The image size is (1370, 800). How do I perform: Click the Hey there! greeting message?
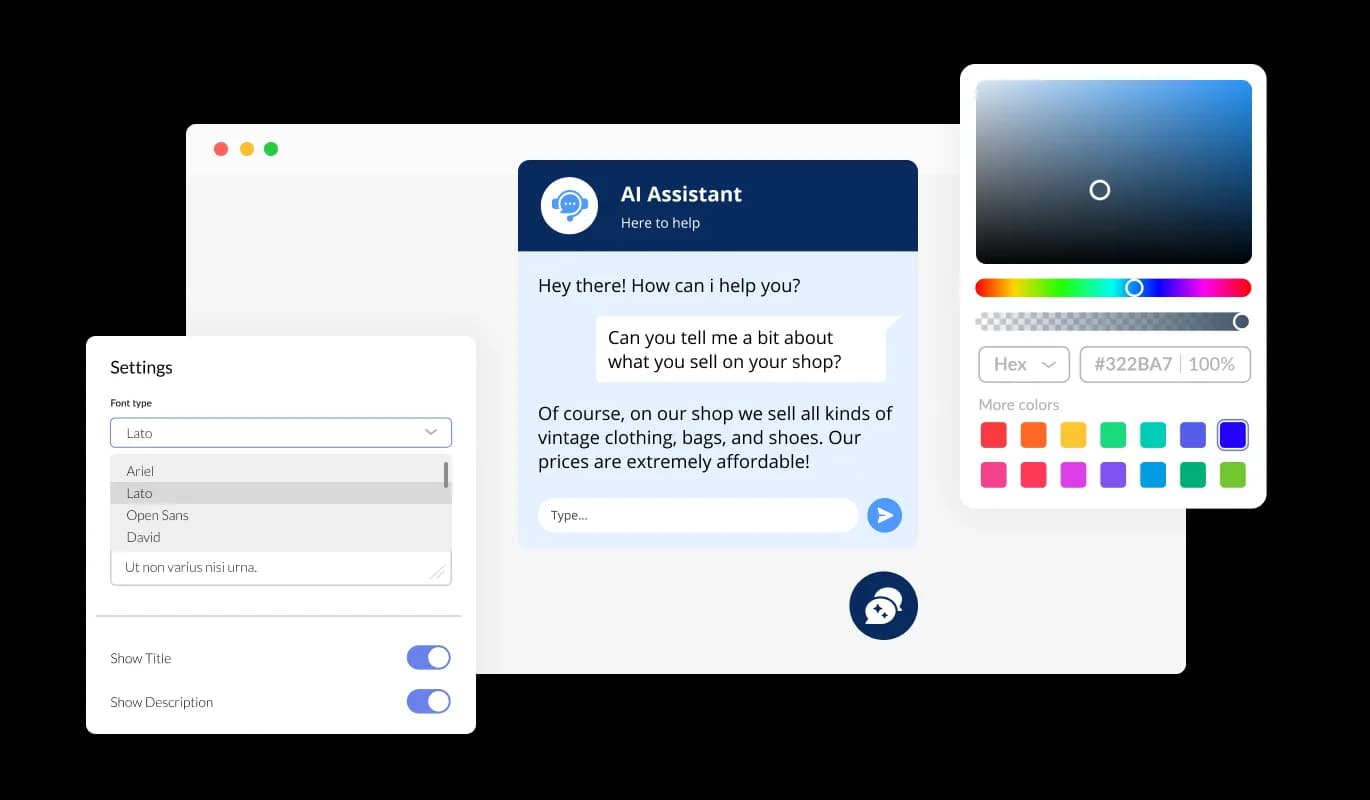[669, 285]
